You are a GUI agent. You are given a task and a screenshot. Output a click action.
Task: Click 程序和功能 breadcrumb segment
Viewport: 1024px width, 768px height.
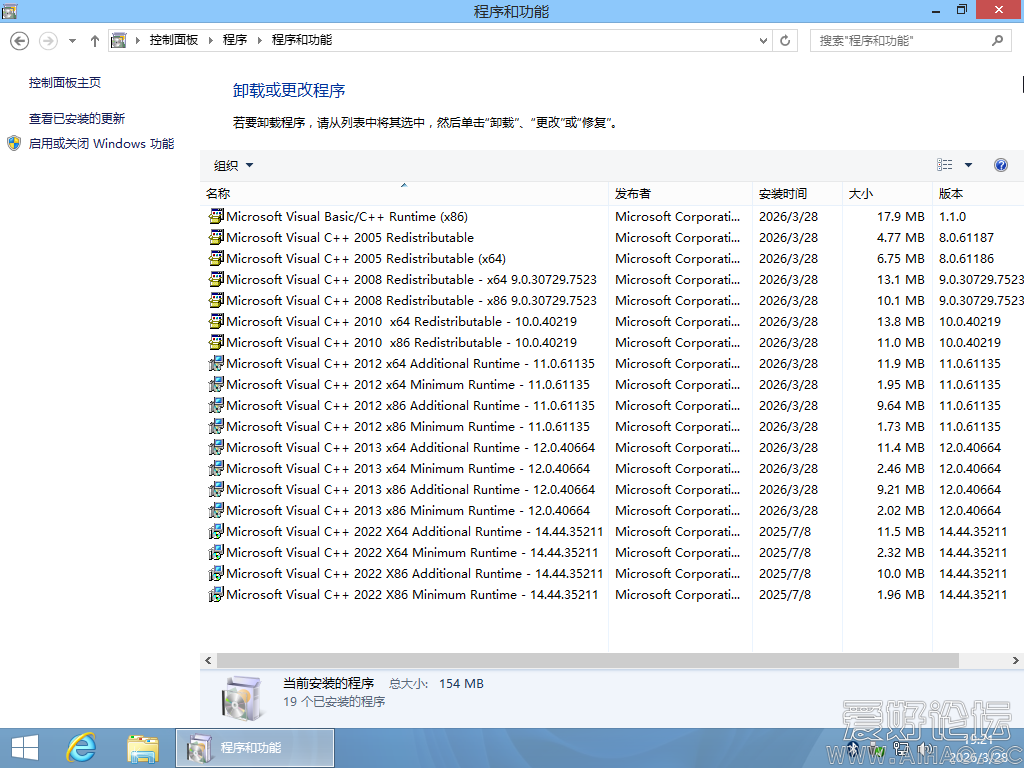pos(302,40)
